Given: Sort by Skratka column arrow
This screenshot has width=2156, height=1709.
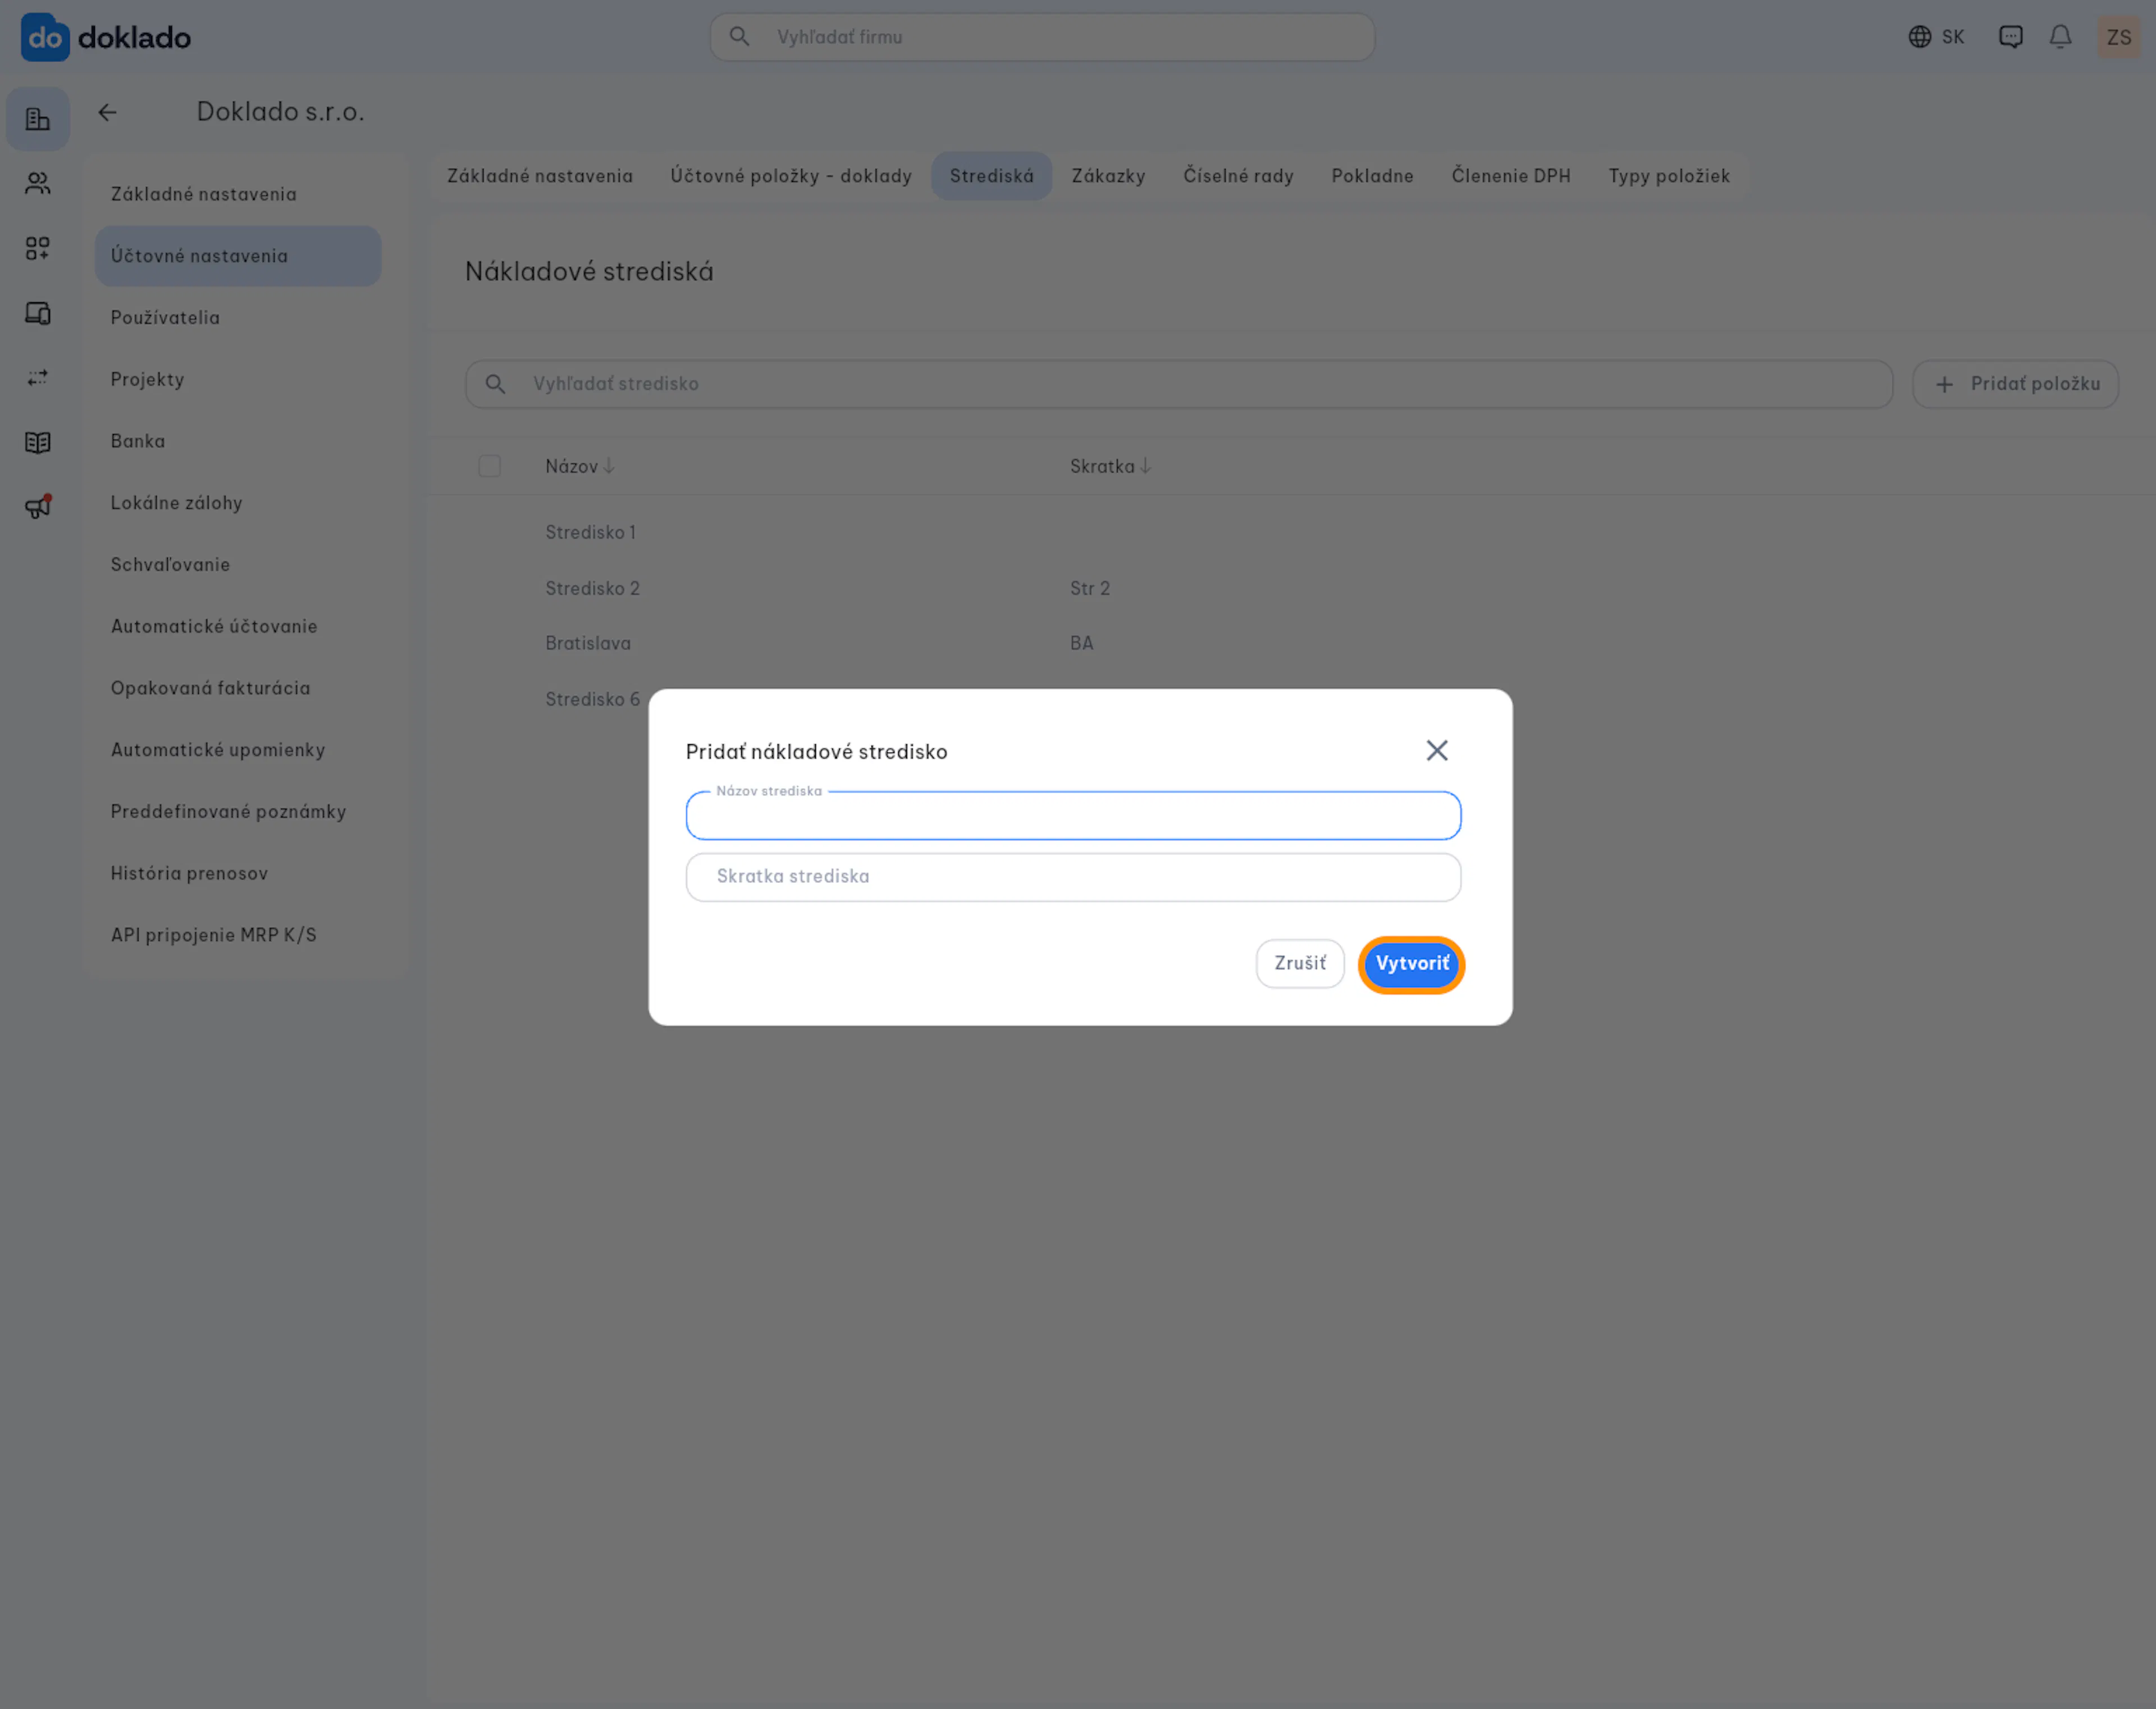Looking at the screenshot, I should pyautogui.click(x=1145, y=466).
